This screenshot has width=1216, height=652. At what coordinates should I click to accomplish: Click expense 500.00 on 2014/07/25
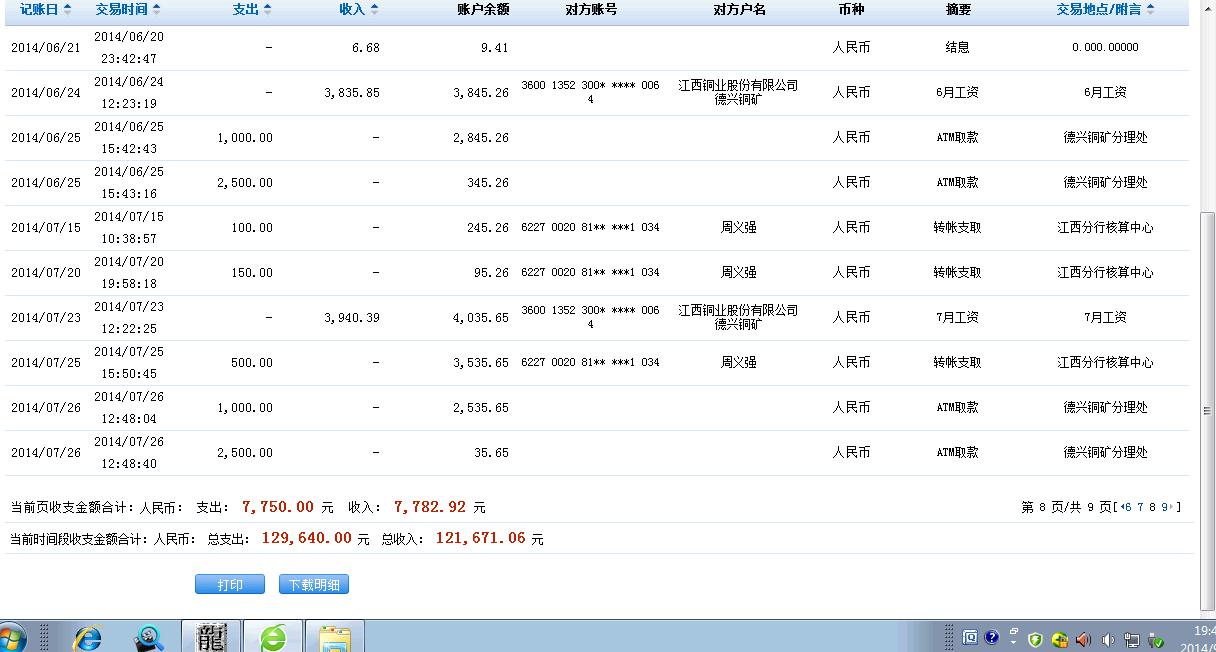[x=251, y=363]
